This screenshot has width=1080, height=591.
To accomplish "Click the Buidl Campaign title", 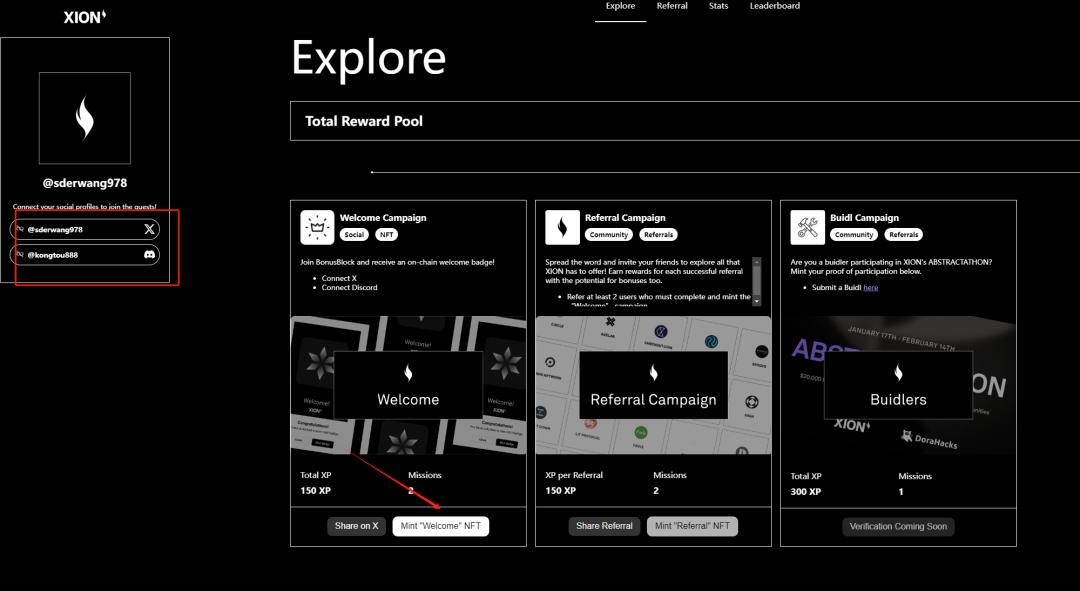I will click(x=864, y=218).
